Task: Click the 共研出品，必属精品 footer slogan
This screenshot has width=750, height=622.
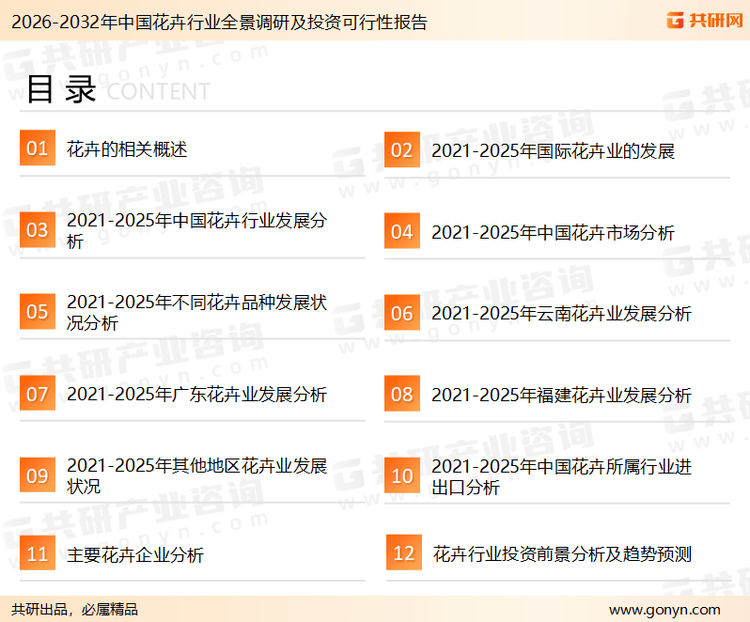Action: pyautogui.click(x=75, y=609)
